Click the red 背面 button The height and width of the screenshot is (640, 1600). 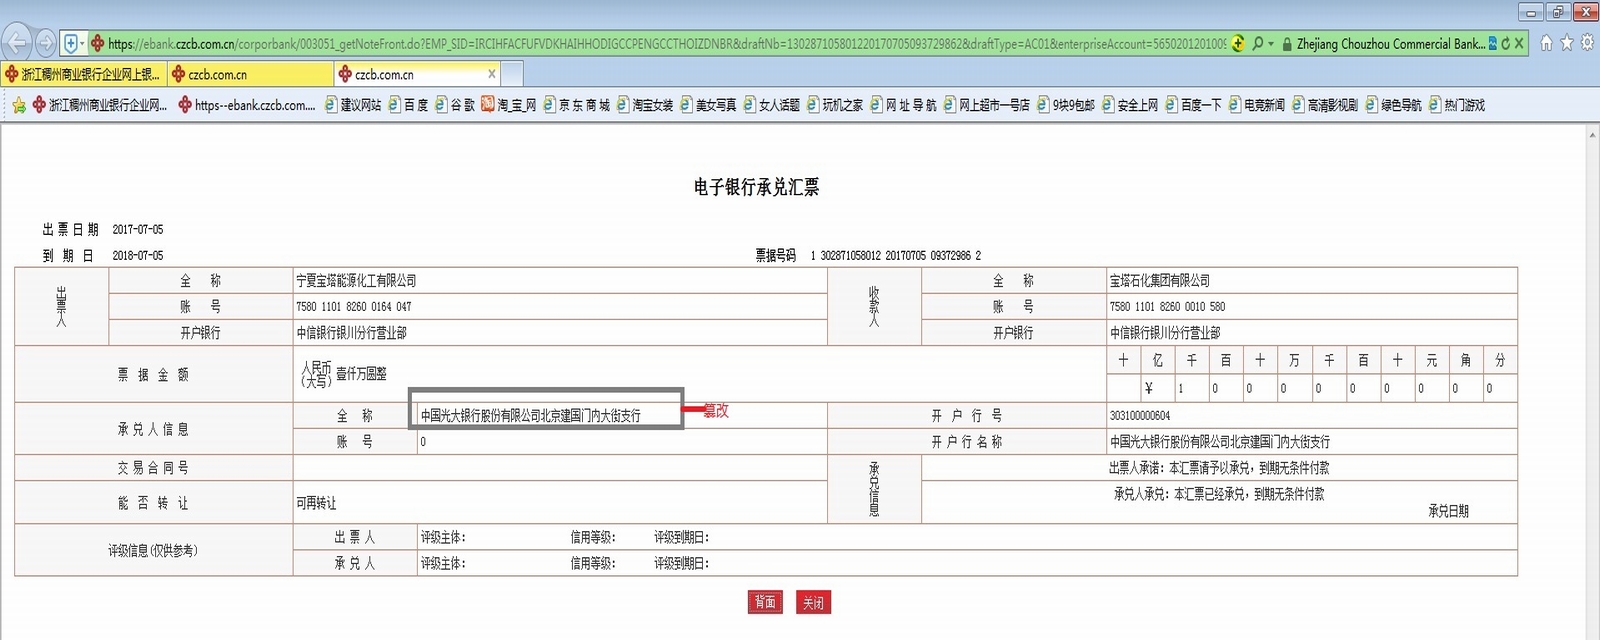(764, 602)
